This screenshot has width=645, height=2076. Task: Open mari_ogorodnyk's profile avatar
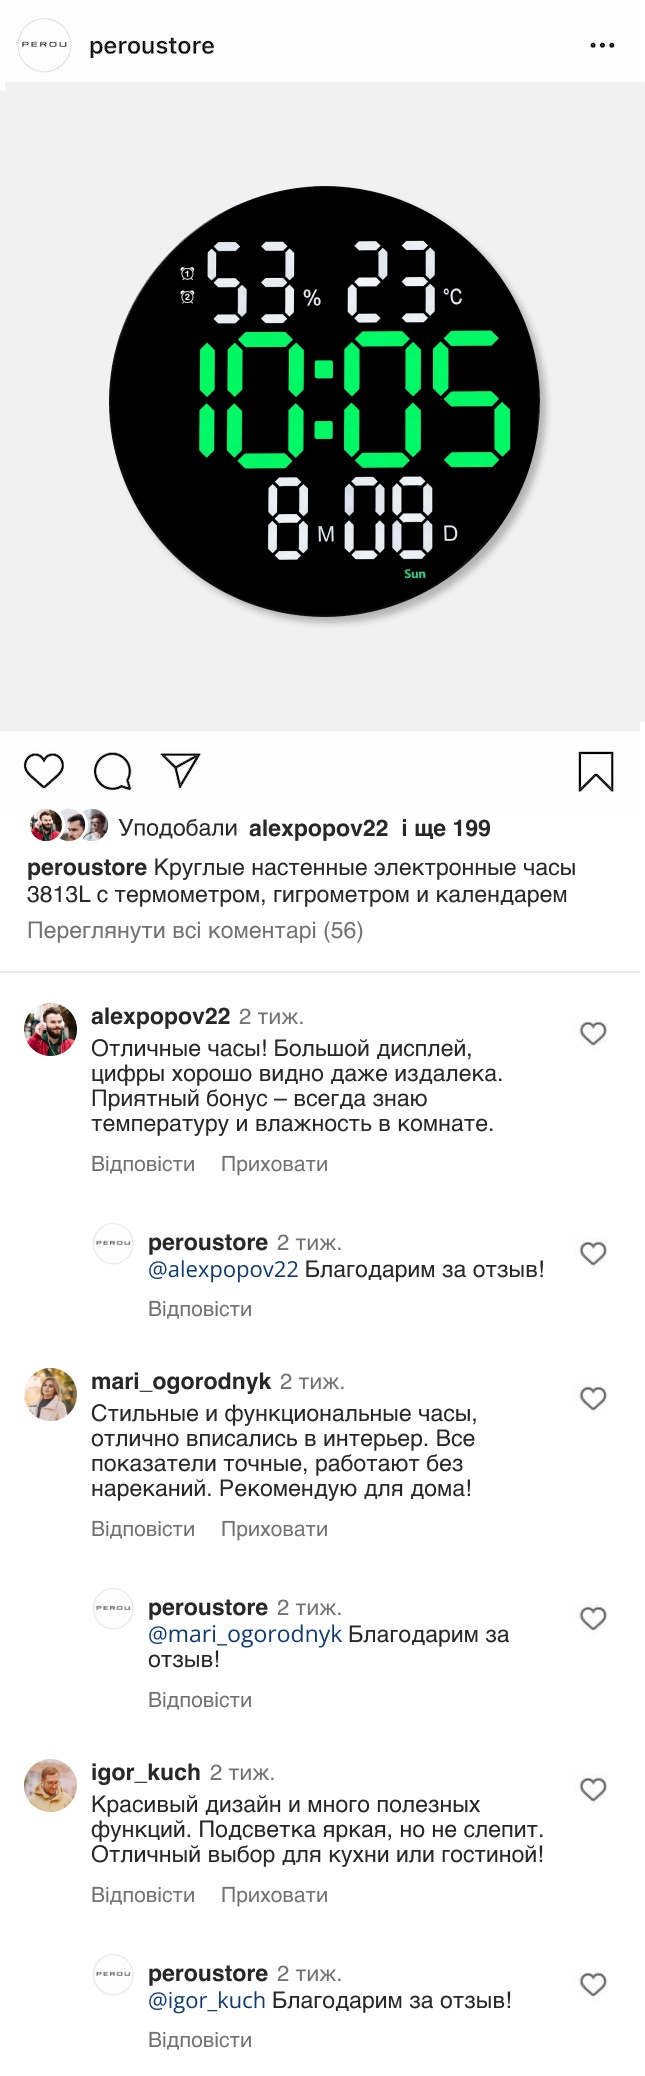click(50, 1394)
